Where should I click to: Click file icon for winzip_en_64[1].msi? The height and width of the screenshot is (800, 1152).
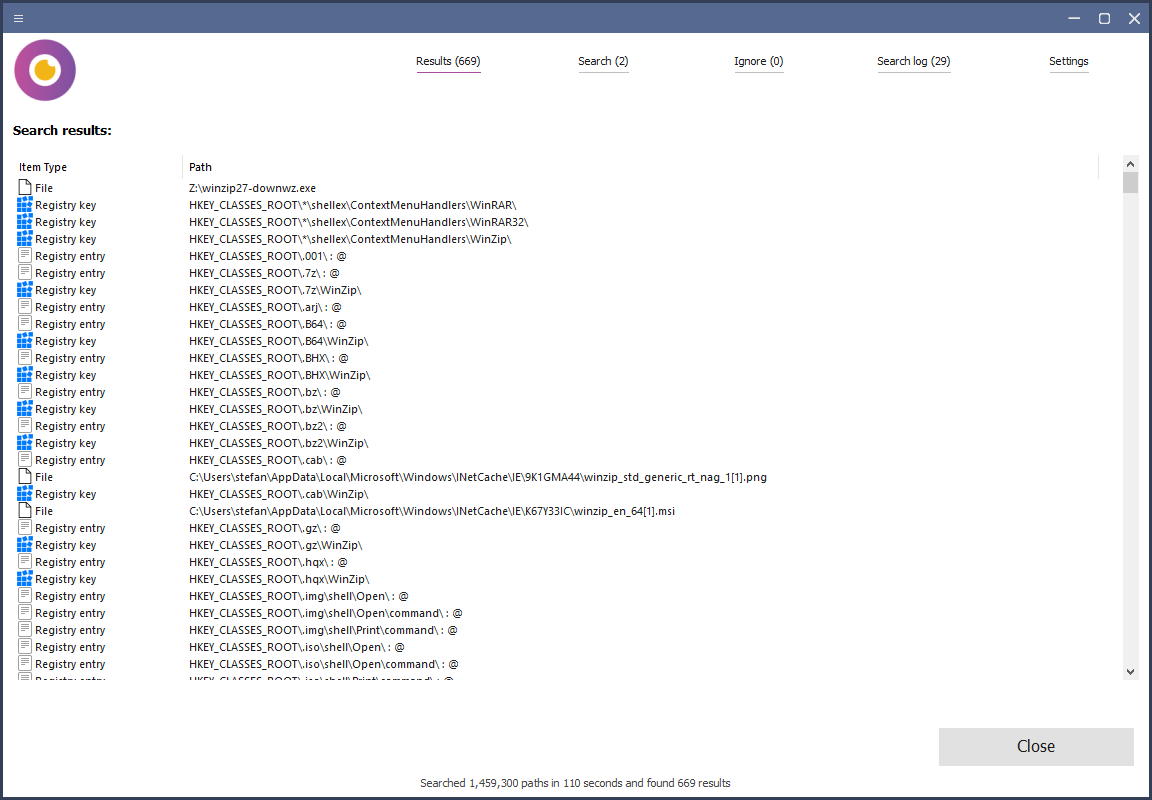[x=25, y=511]
